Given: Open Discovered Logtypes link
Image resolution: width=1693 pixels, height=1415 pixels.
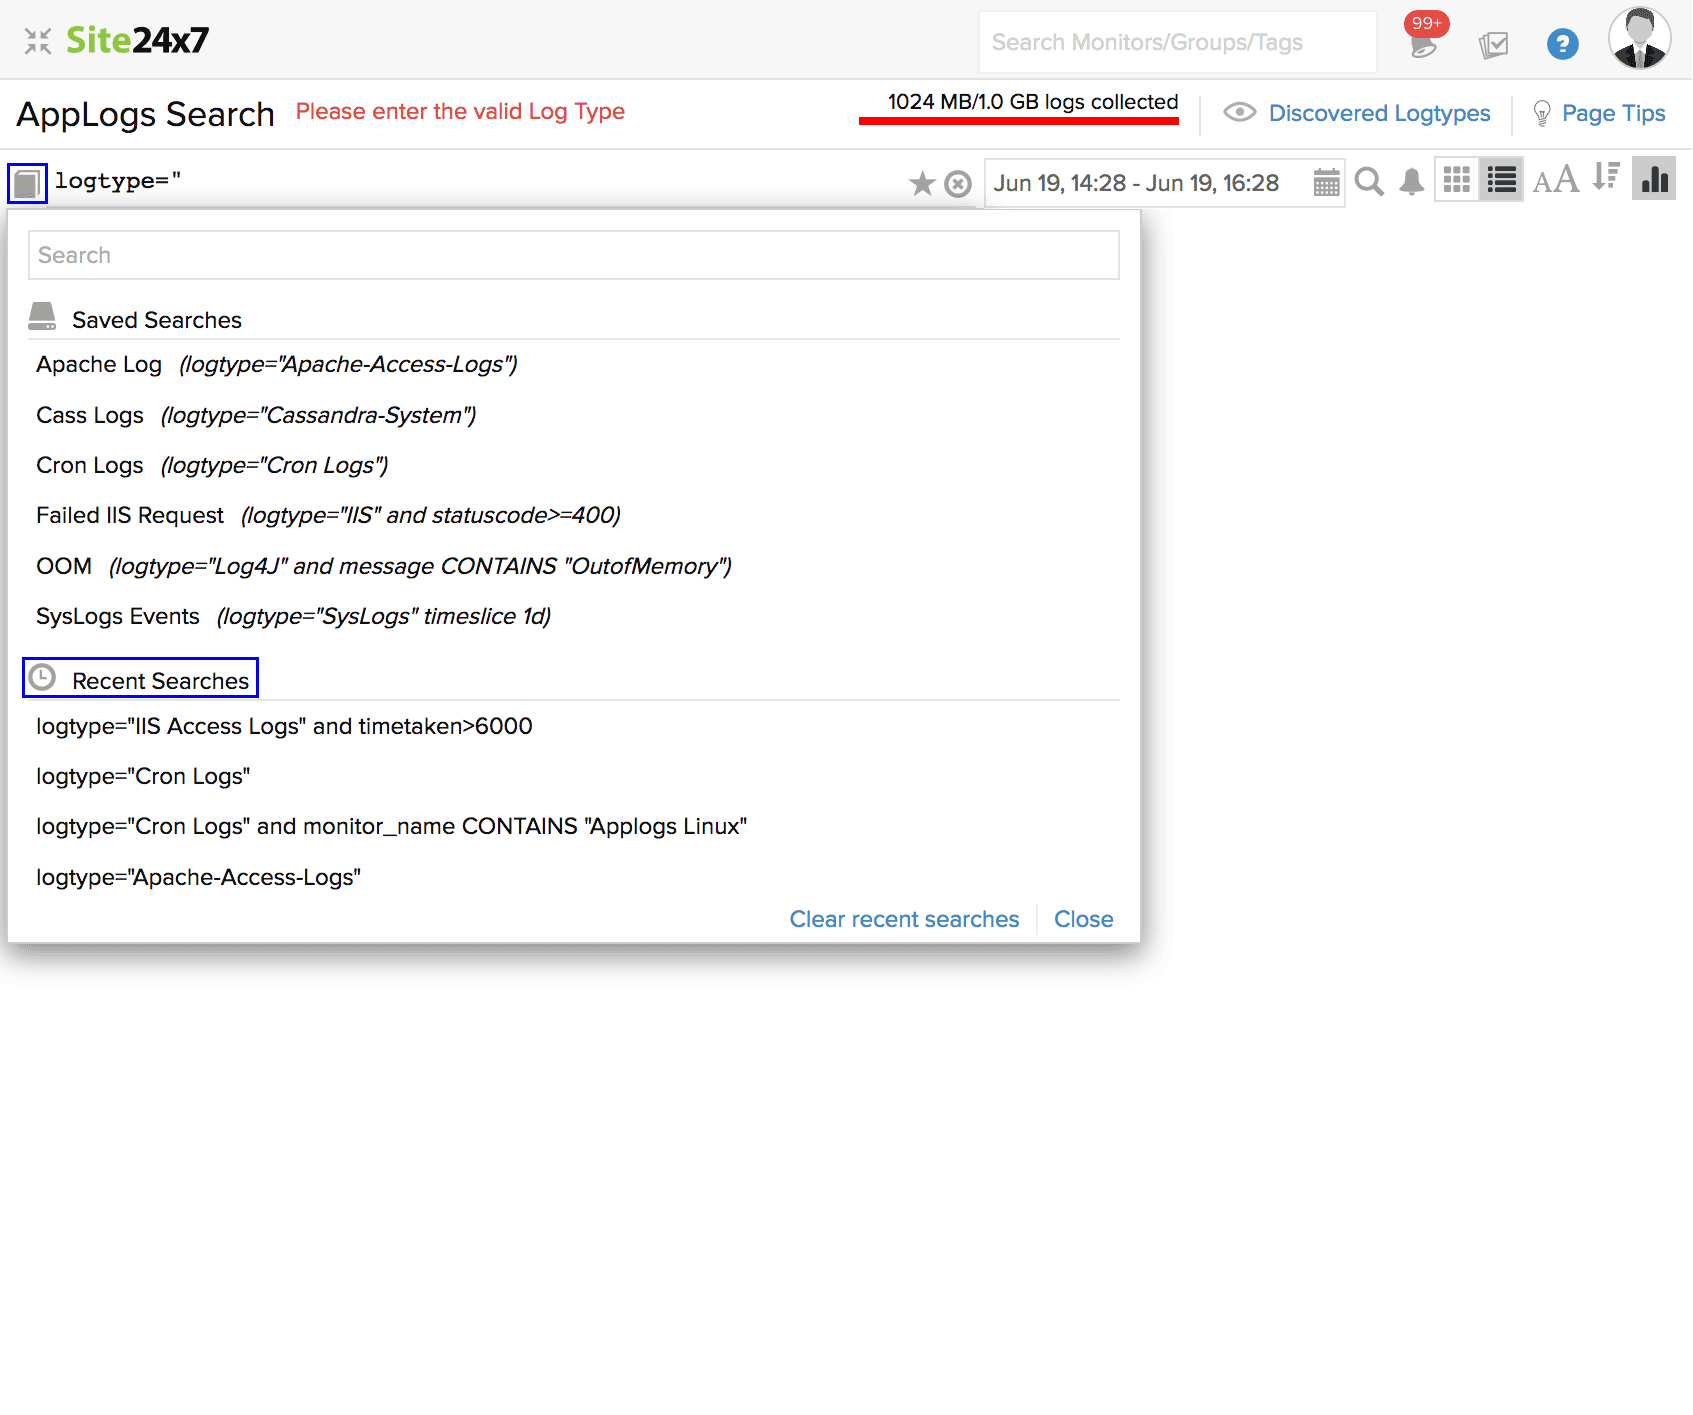Looking at the screenshot, I should tap(1378, 114).
